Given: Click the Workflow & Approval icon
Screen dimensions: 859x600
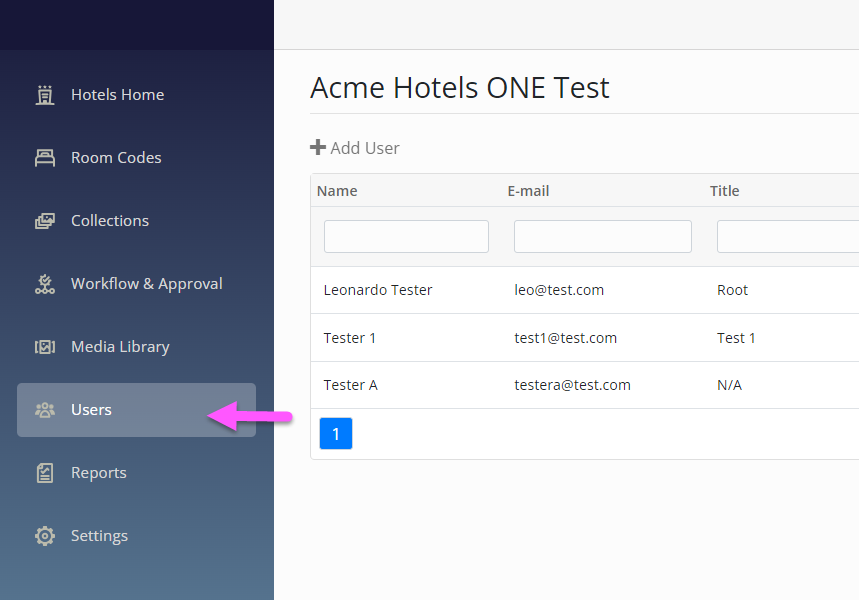Looking at the screenshot, I should 45,284.
